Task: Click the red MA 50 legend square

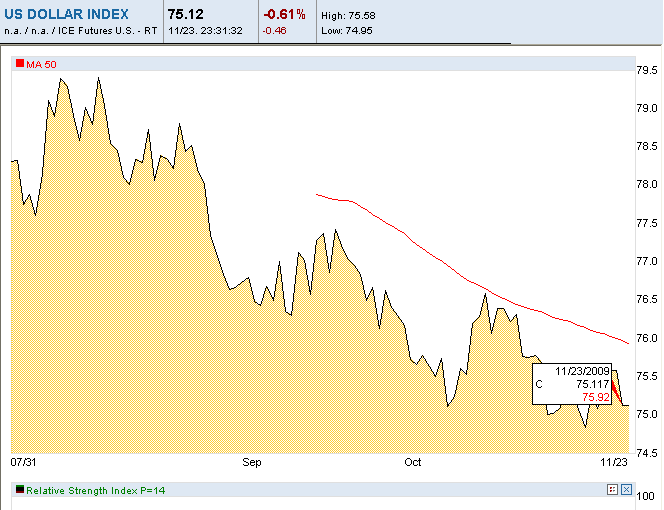Action: 19,64
